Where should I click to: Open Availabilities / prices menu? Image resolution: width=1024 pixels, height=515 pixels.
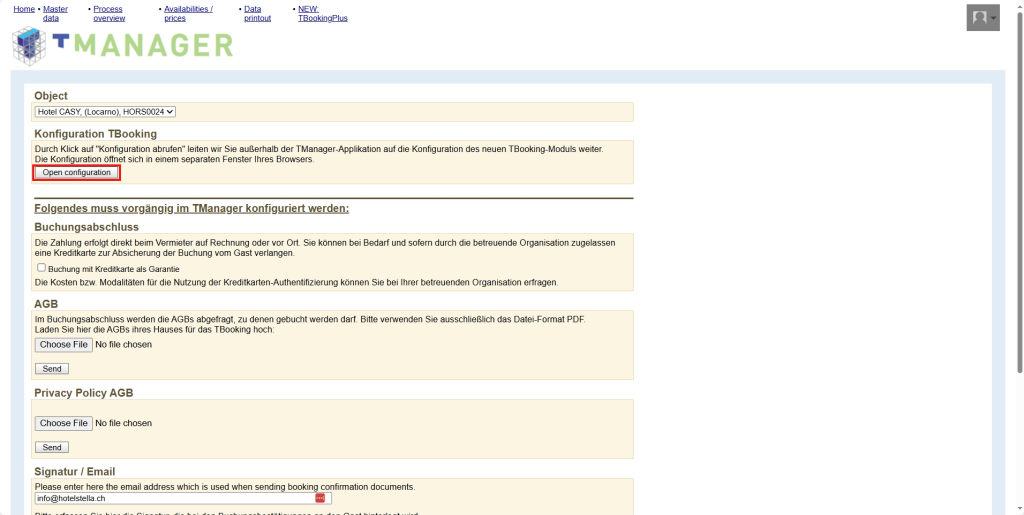click(188, 14)
